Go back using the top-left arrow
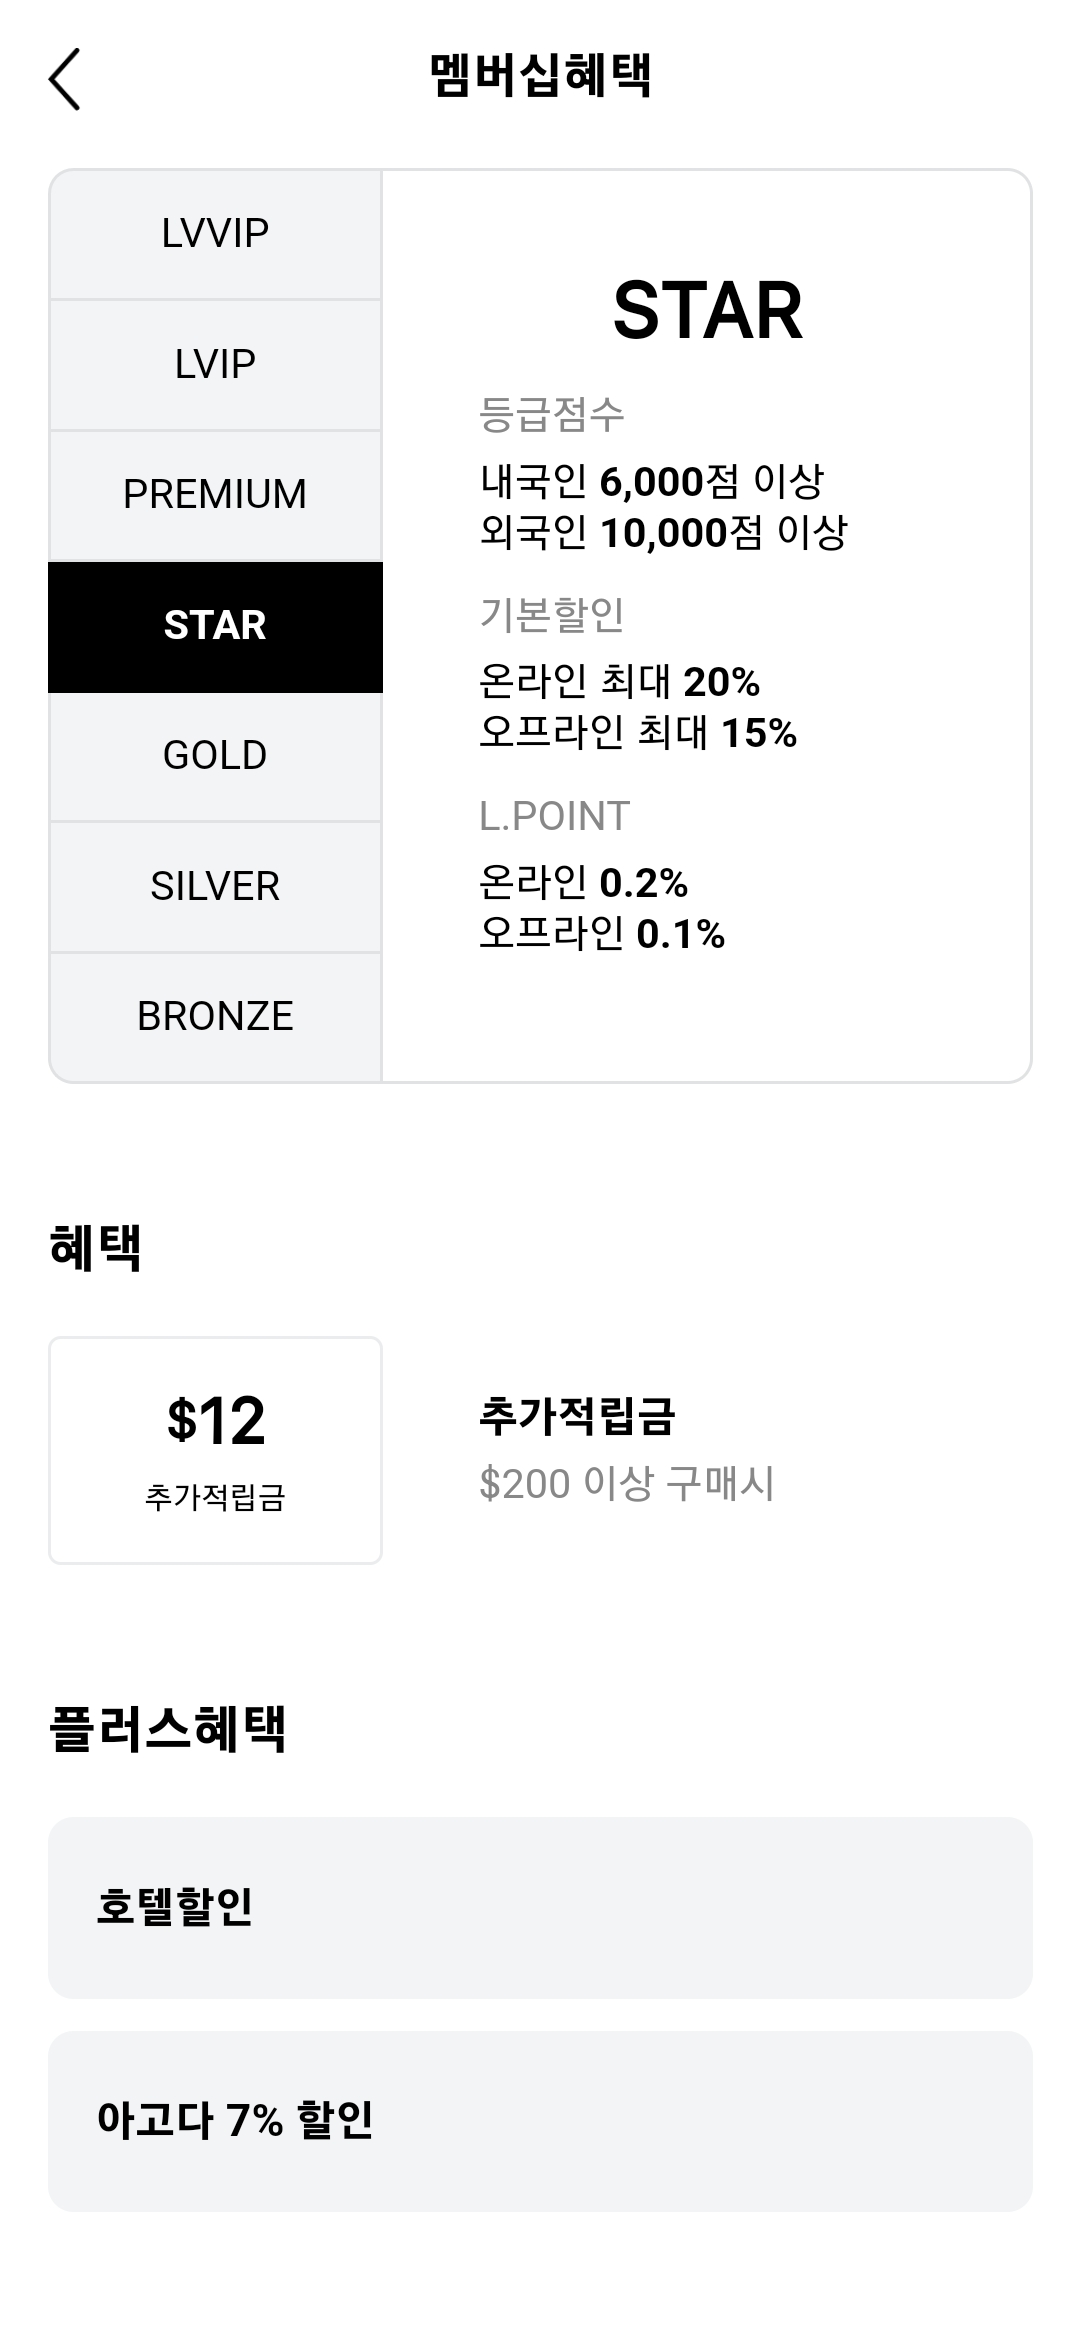The width and height of the screenshot is (1080, 2327). coord(64,78)
